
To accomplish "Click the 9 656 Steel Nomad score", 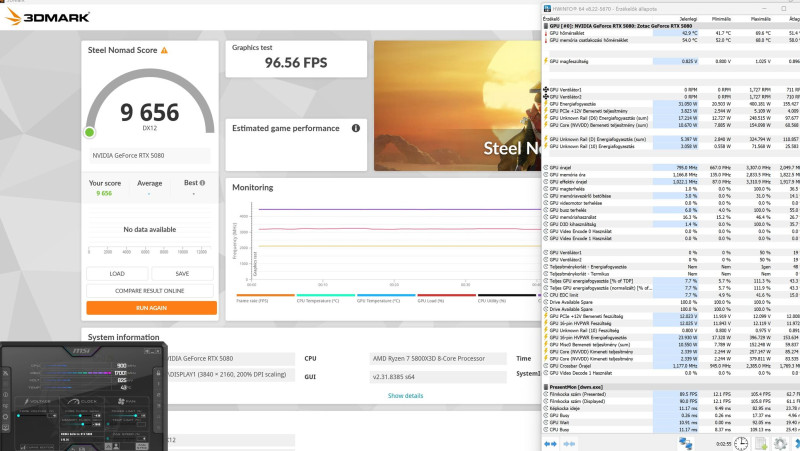I will (149, 112).
